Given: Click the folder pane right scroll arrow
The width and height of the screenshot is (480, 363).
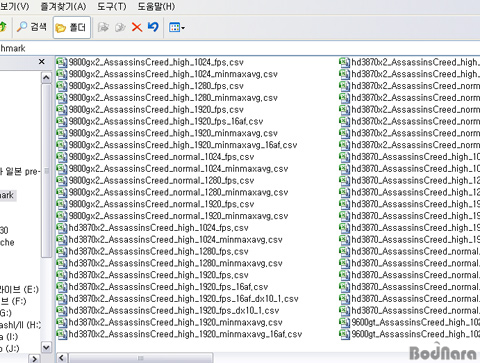Looking at the screenshot, I should [x=34, y=359].
